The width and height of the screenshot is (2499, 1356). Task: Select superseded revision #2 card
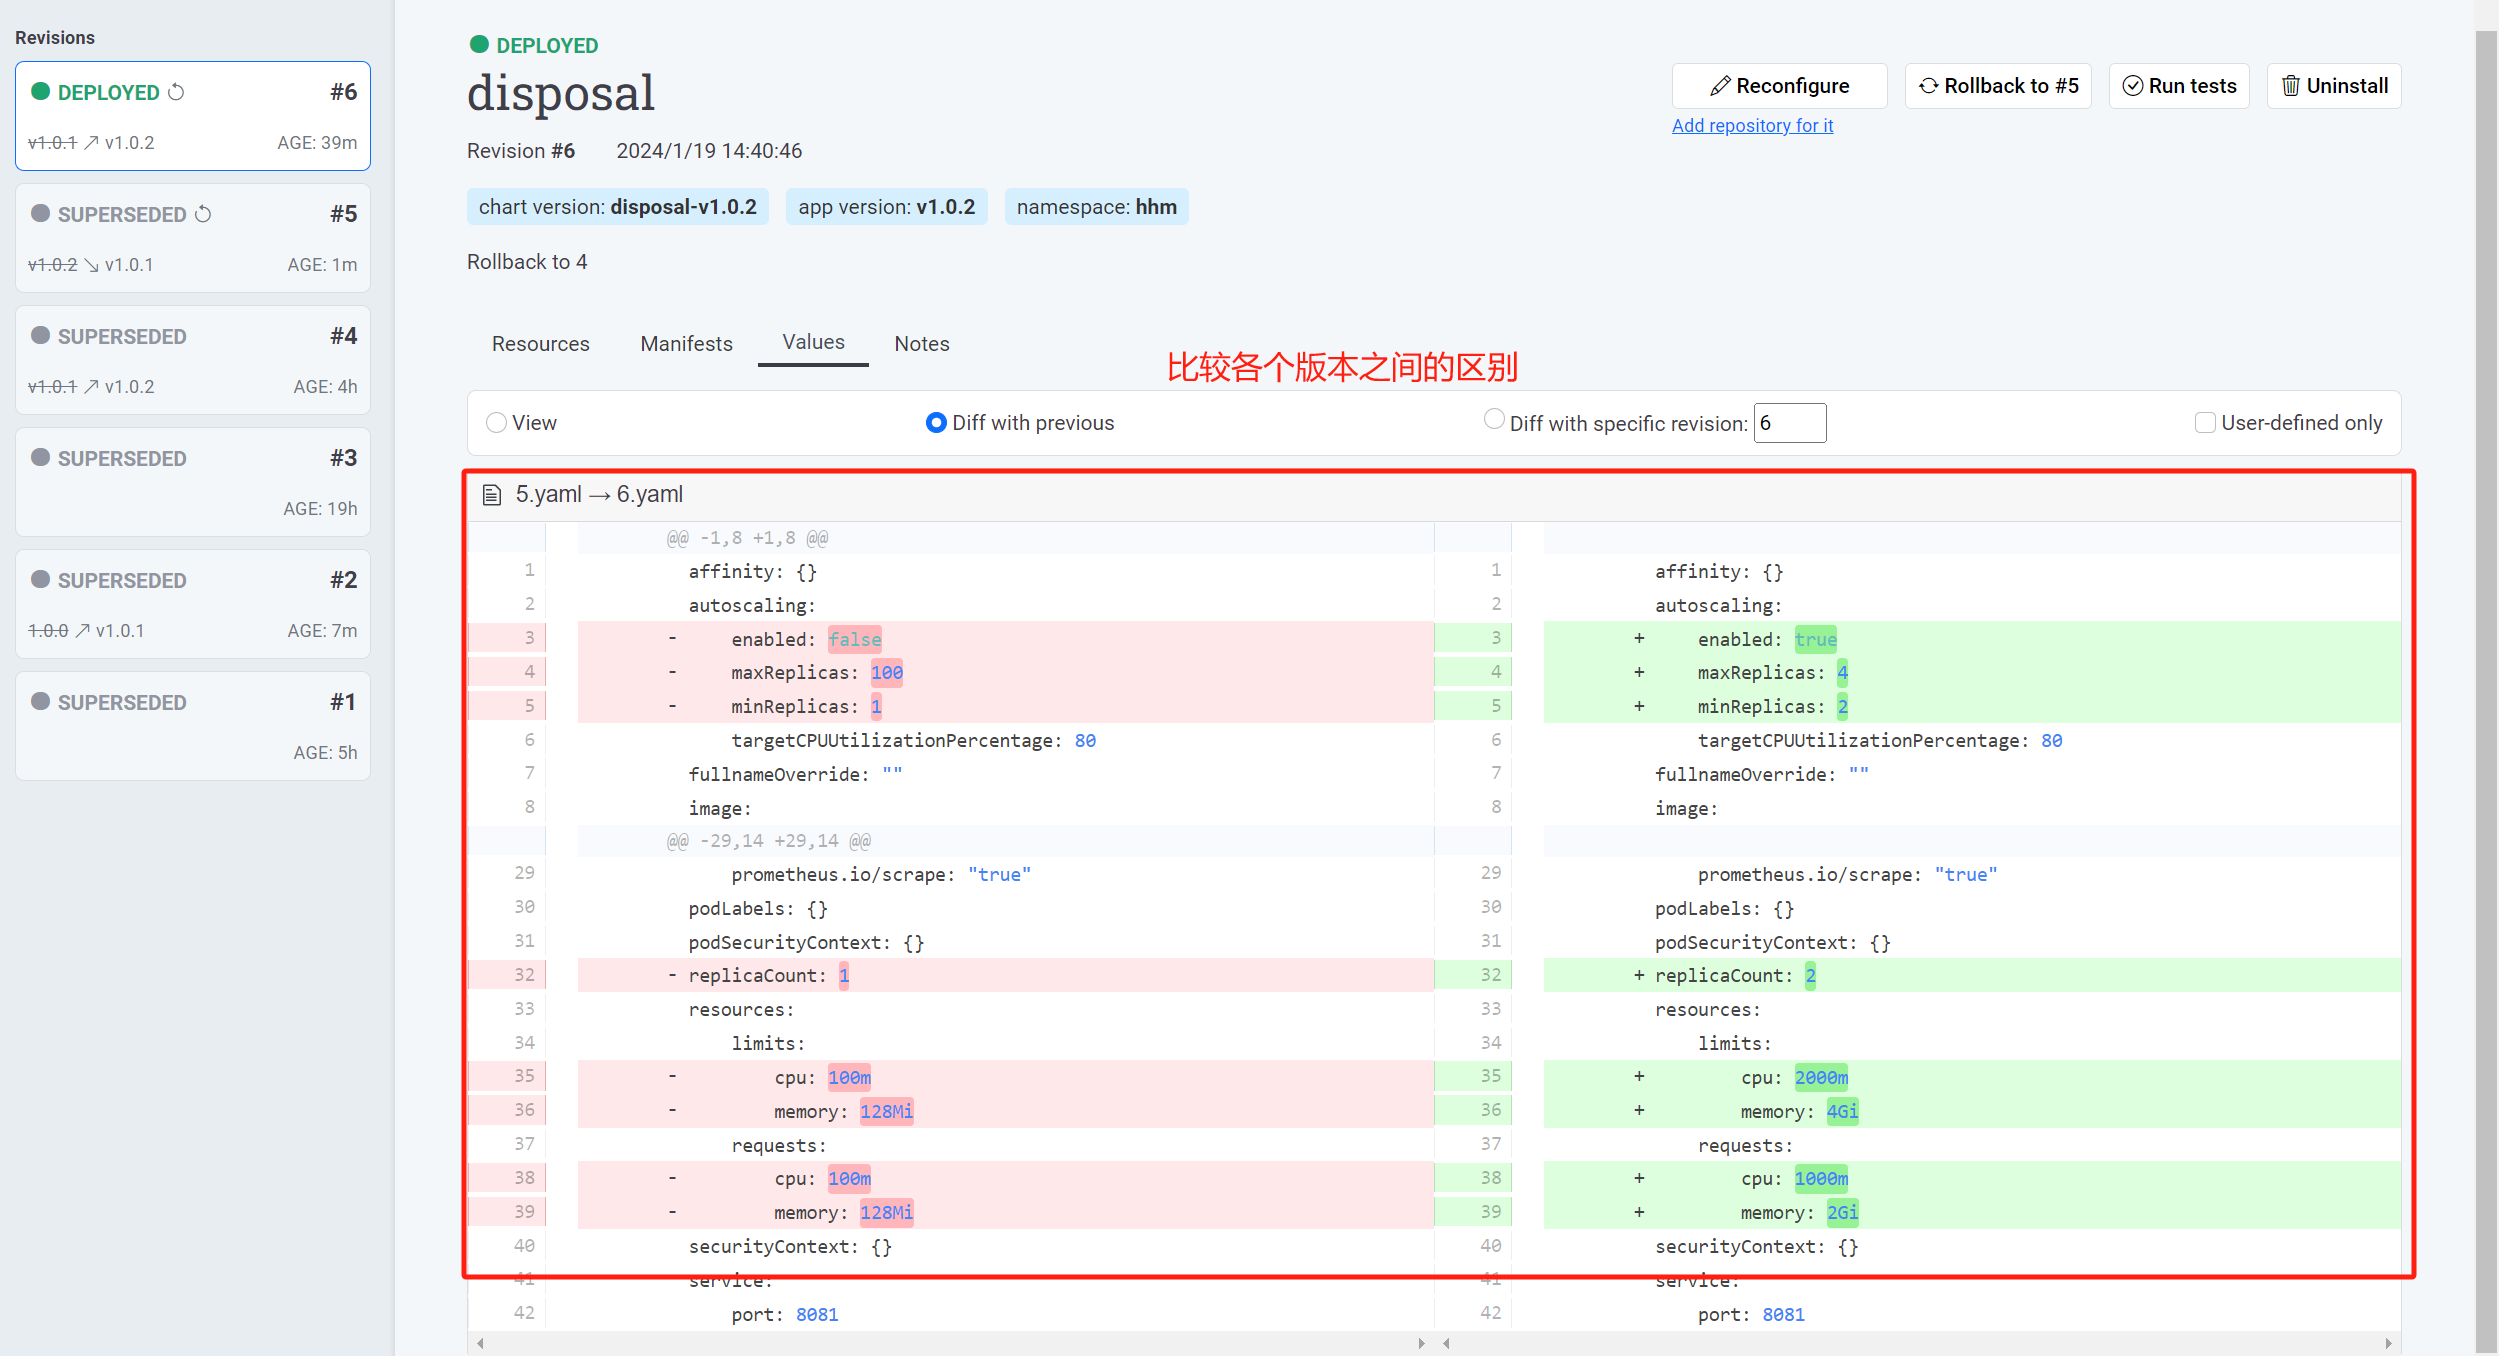[192, 604]
